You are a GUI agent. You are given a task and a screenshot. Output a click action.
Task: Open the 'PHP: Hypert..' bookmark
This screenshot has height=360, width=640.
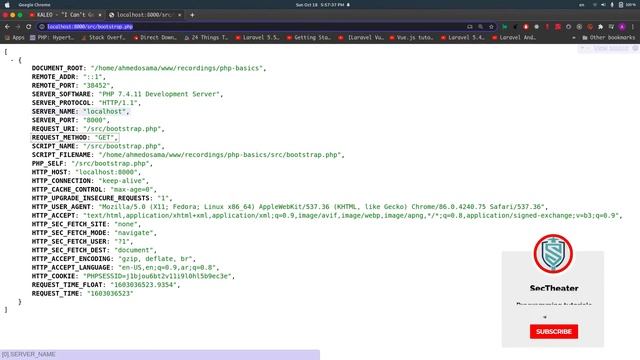[x=53, y=38]
